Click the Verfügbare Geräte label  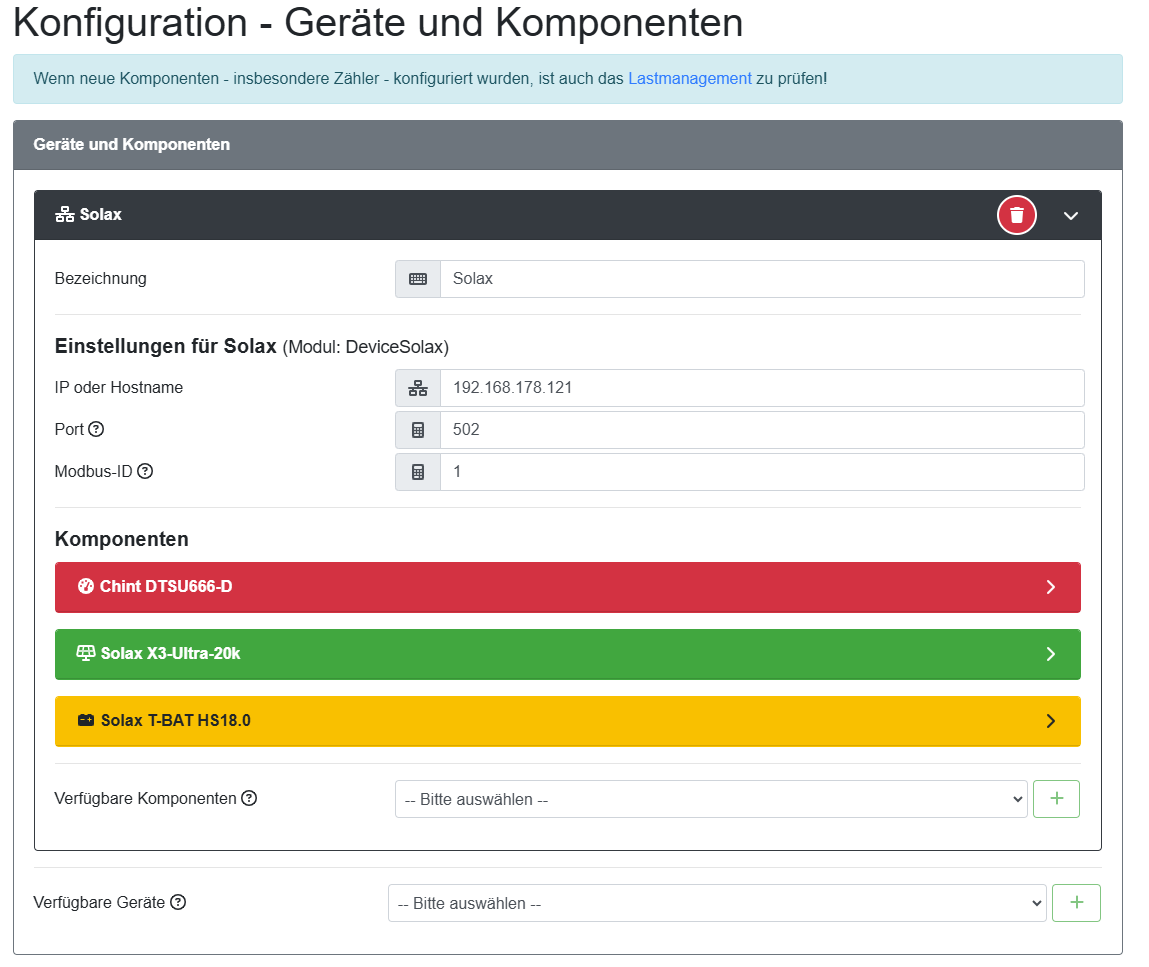coord(99,903)
